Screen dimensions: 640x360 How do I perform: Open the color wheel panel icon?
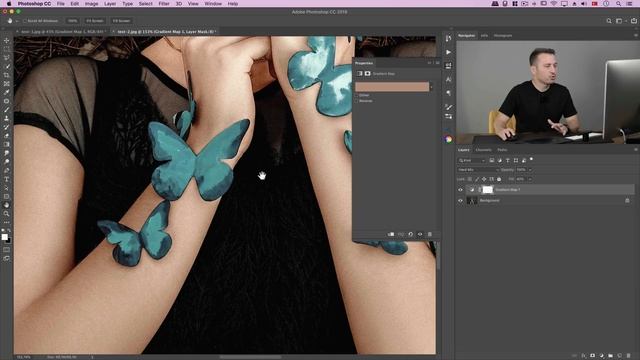point(449,139)
